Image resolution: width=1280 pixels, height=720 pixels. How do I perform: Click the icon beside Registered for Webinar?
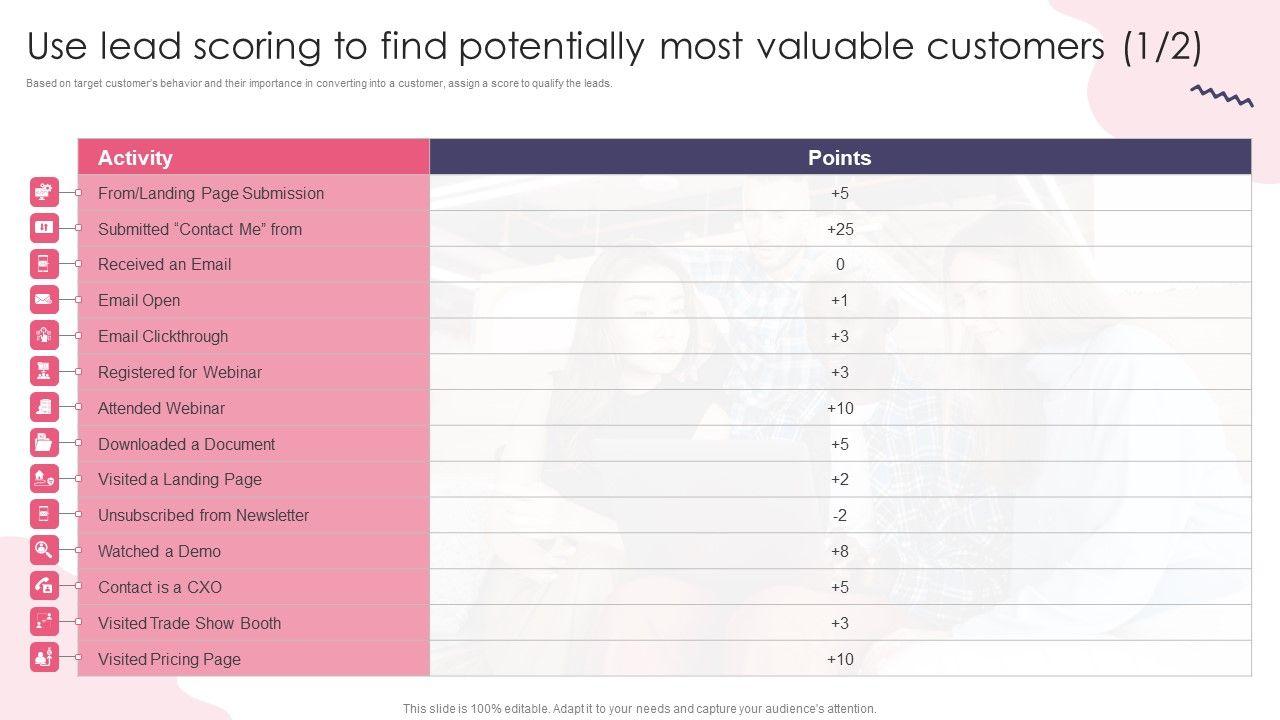44,371
